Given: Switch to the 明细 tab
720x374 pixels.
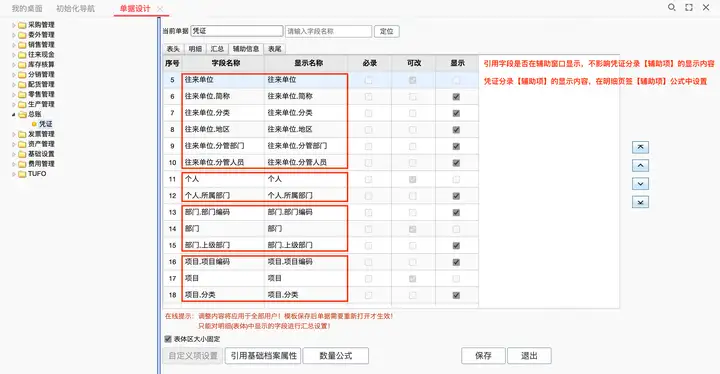Looking at the screenshot, I should [x=195, y=49].
